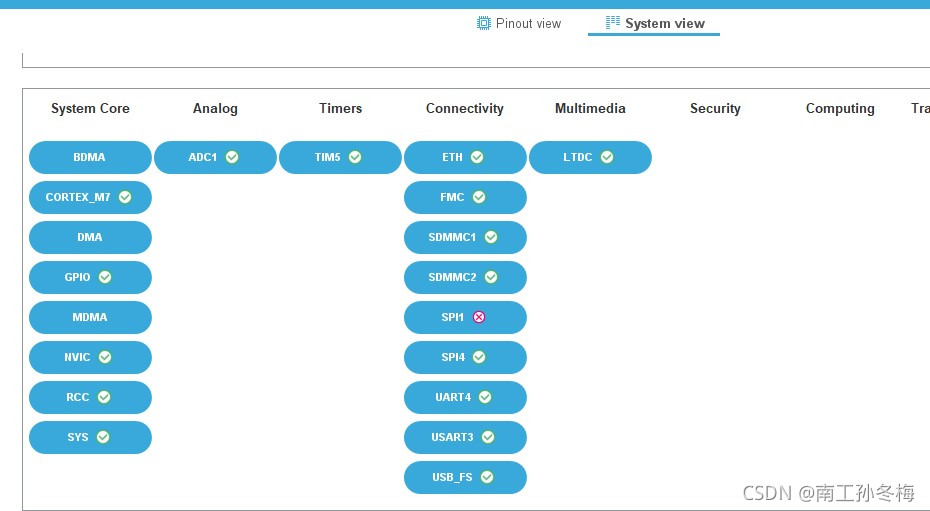930x511 pixels.
Task: Click the green check icon on NVIC
Action: point(105,357)
